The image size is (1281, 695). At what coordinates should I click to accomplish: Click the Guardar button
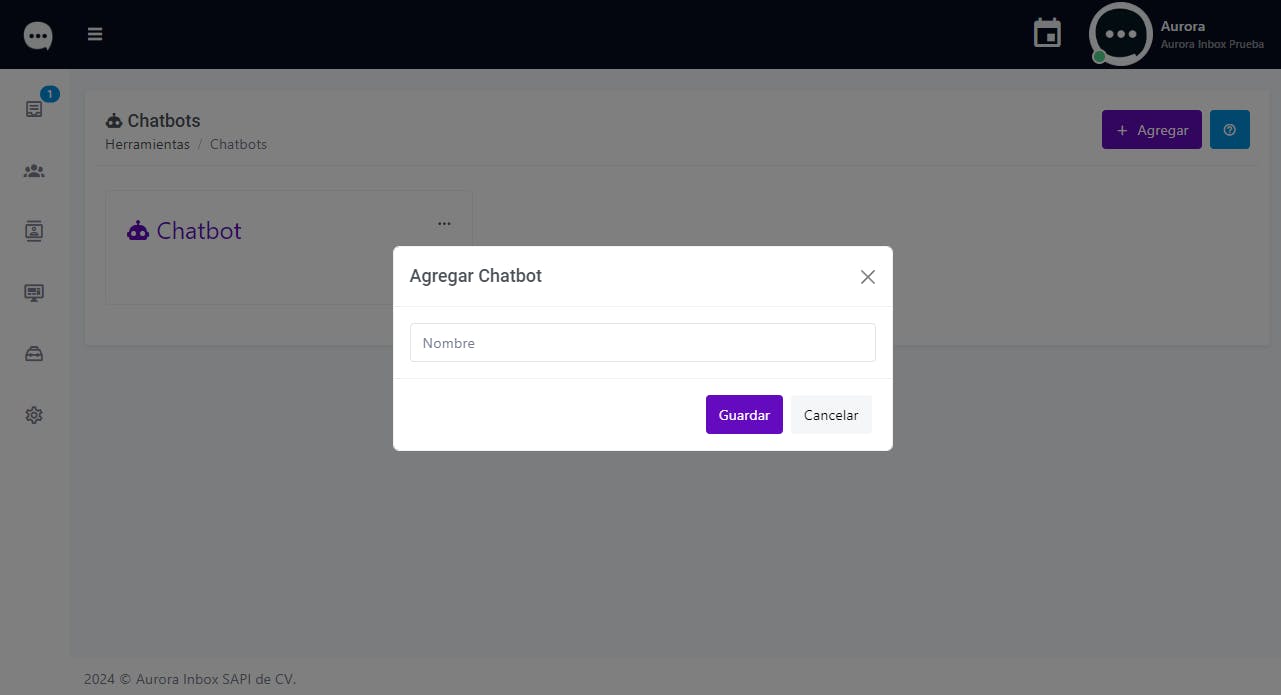click(x=744, y=415)
